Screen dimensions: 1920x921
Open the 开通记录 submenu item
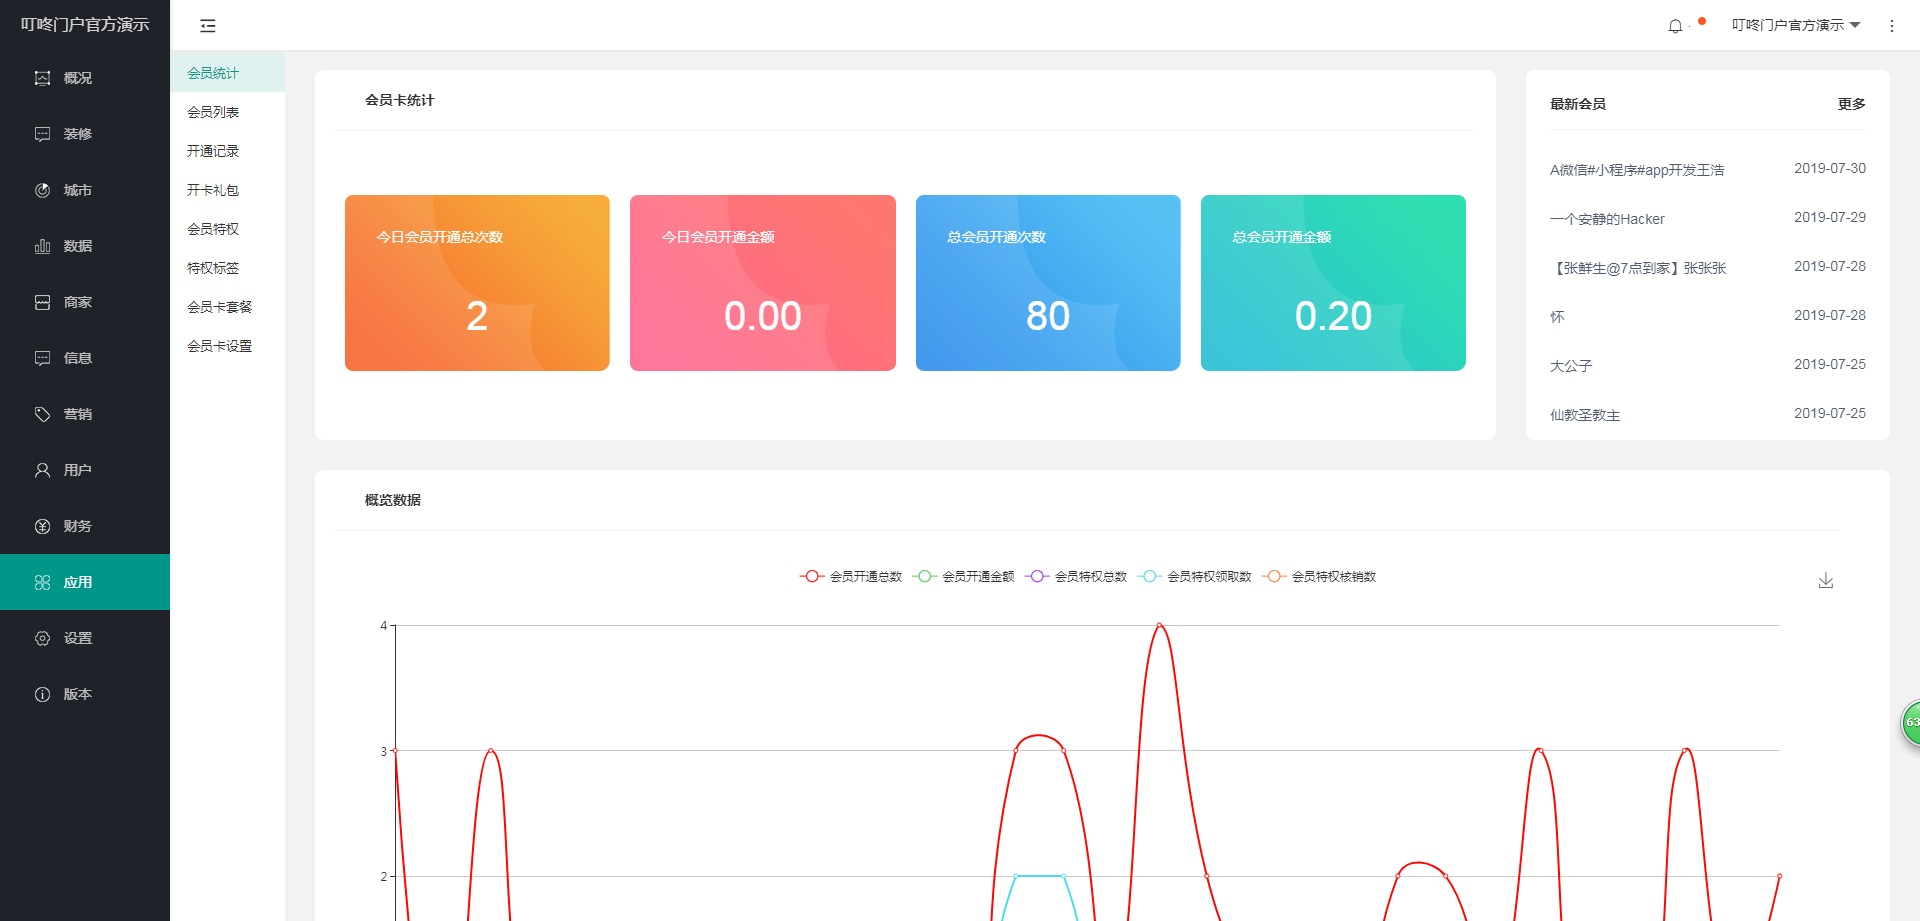[x=227, y=151]
